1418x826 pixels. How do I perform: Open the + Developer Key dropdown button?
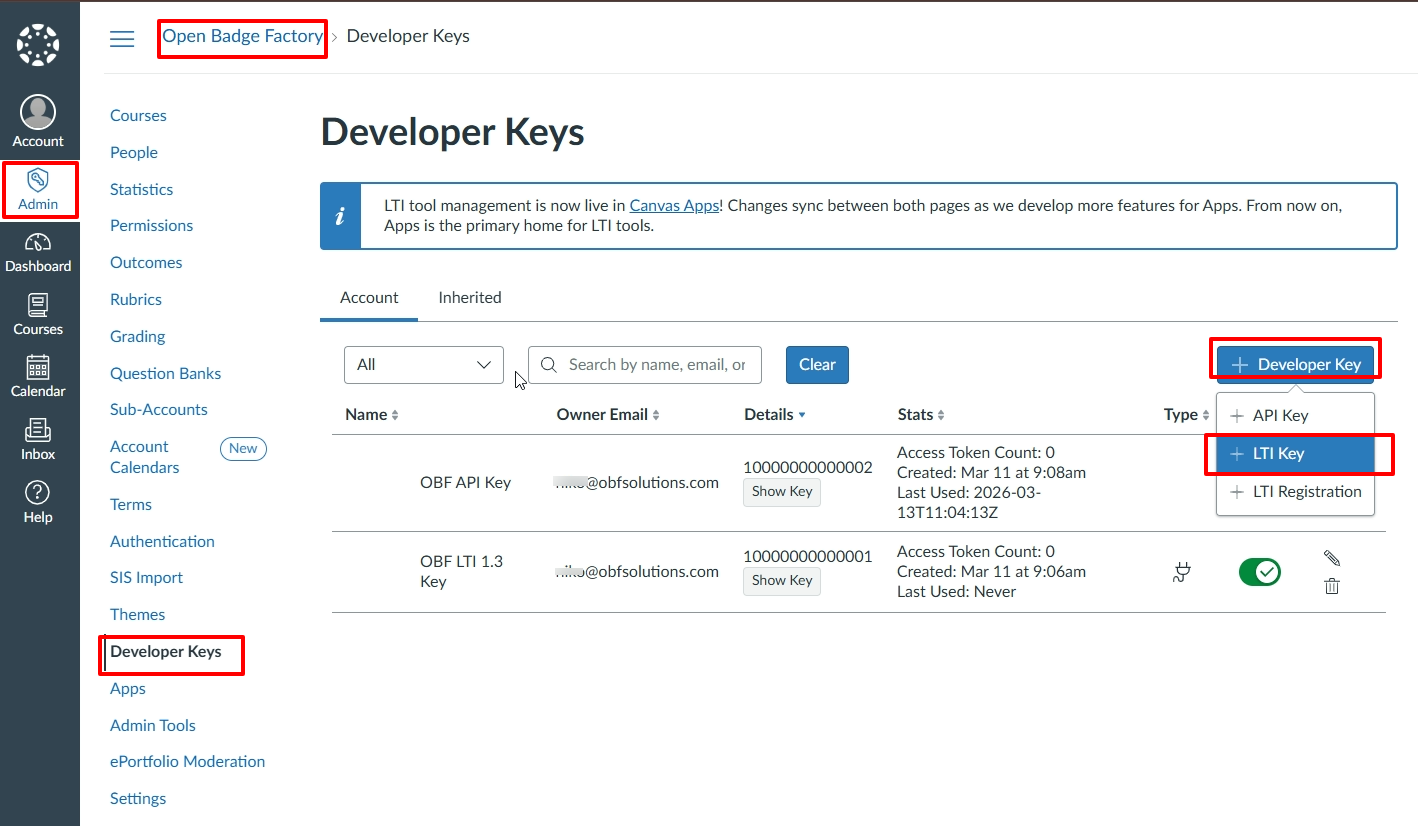(x=1295, y=365)
